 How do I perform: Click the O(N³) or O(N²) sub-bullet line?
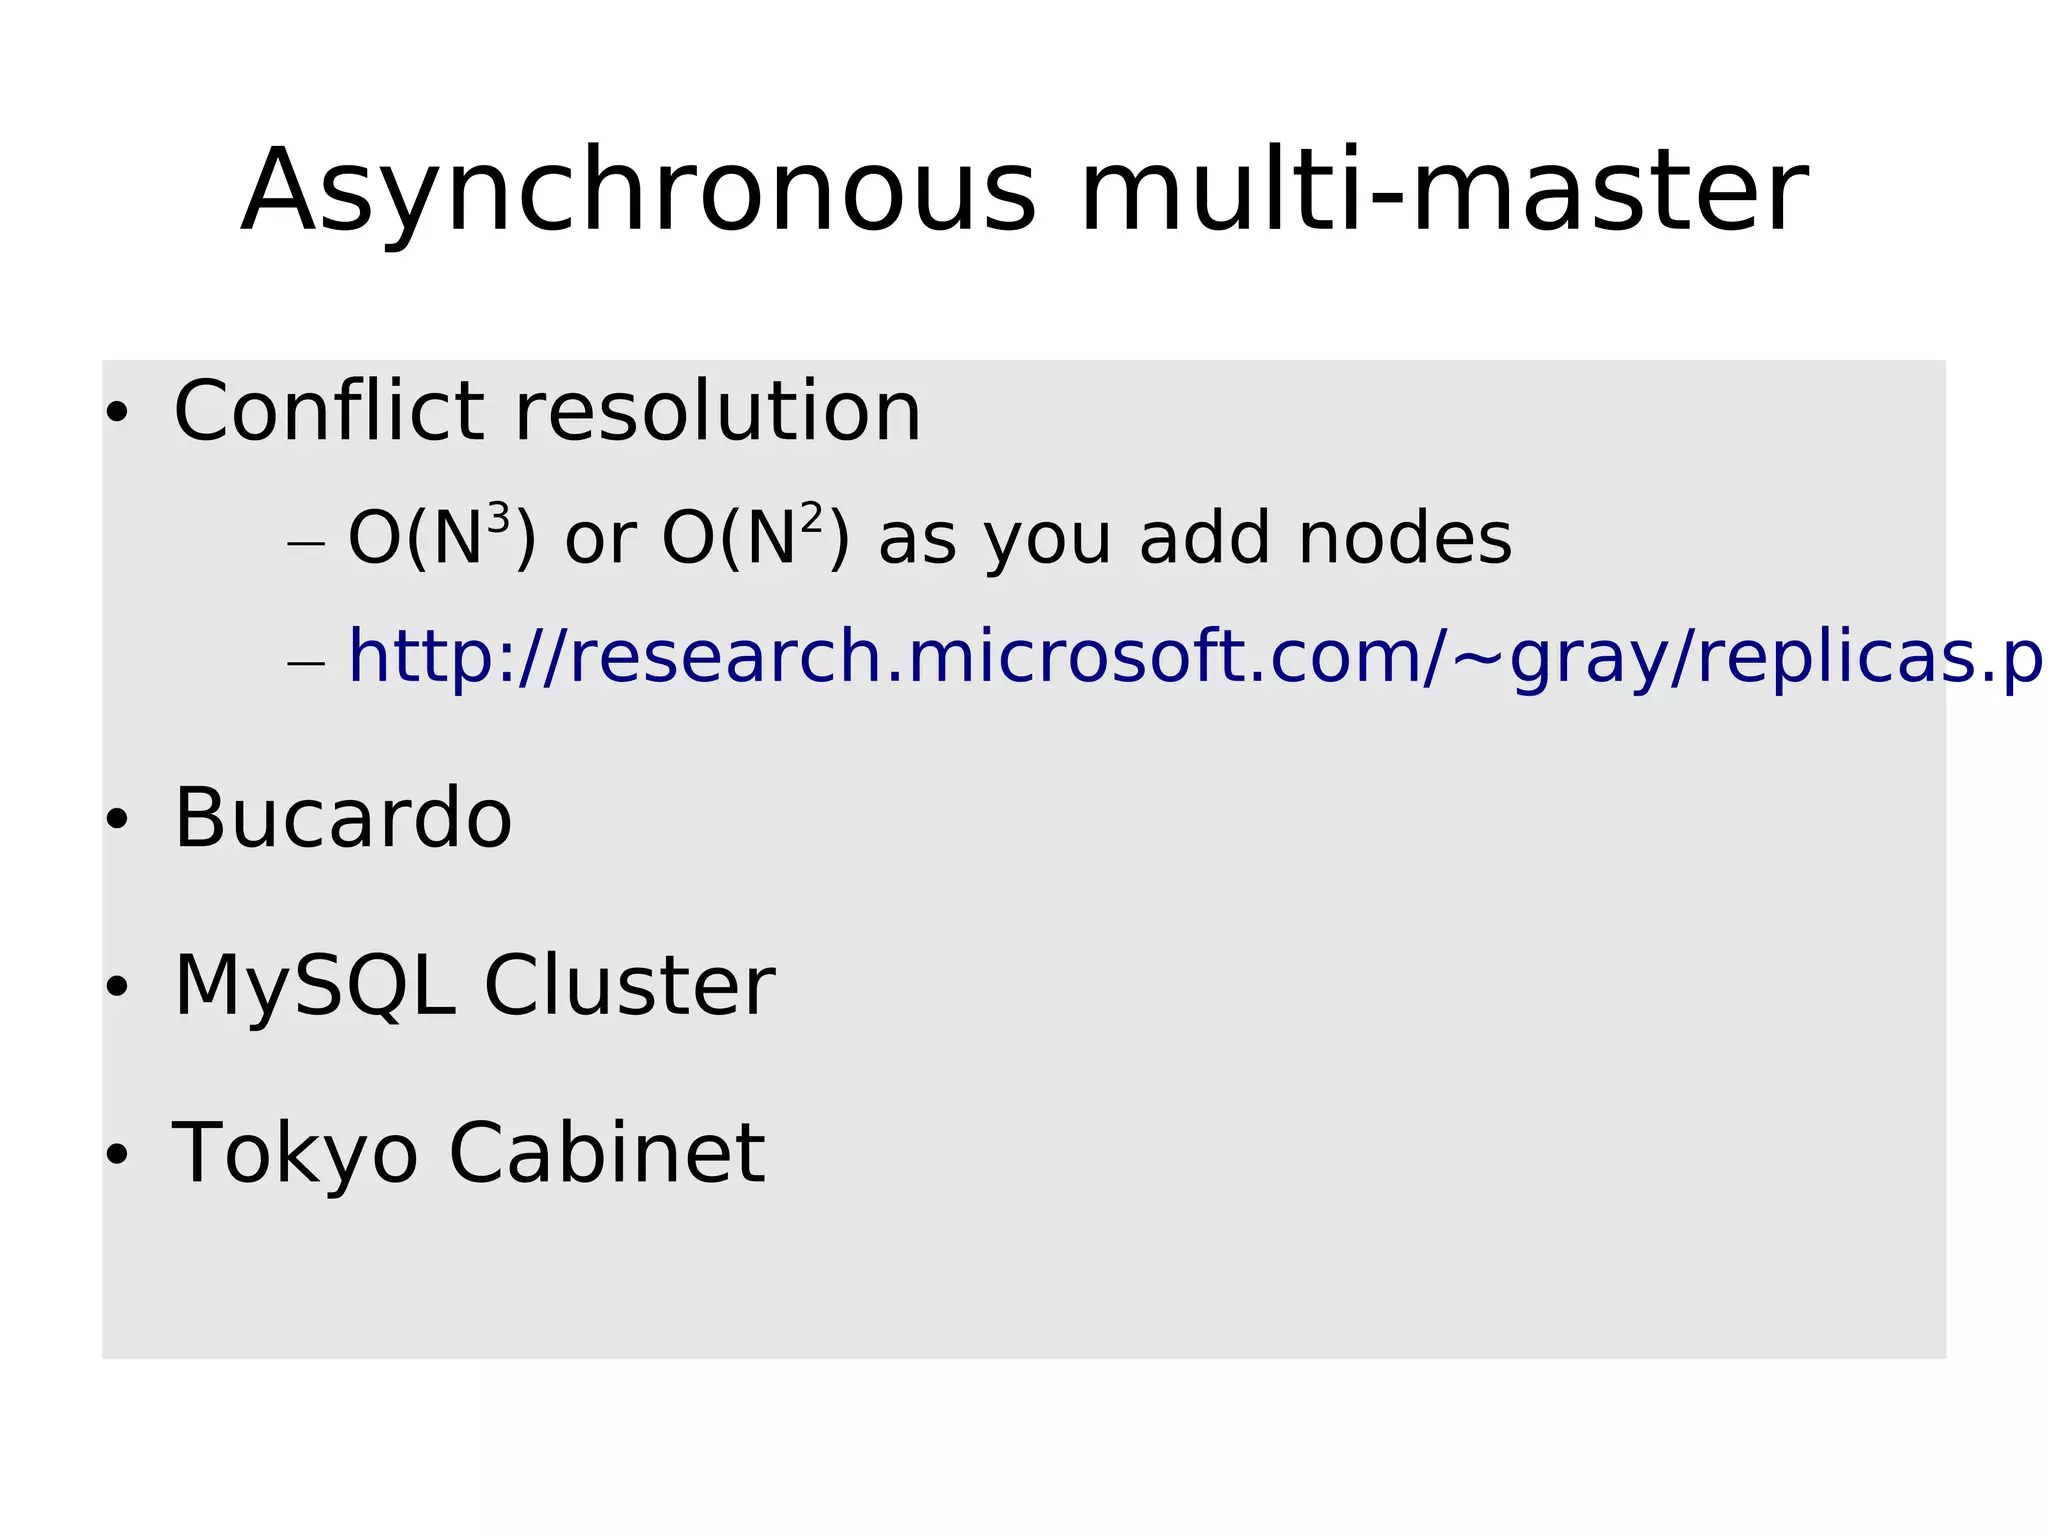coord(930,538)
